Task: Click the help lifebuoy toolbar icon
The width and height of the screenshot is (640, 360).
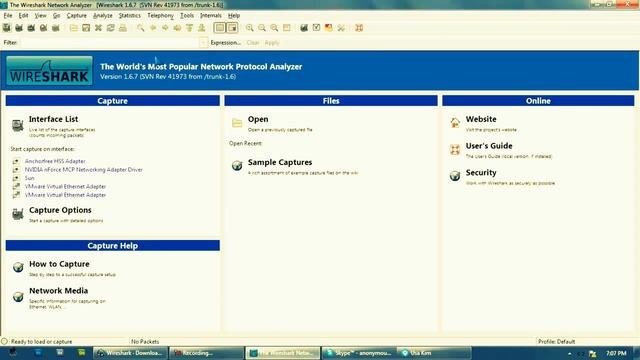Action: click(359, 28)
